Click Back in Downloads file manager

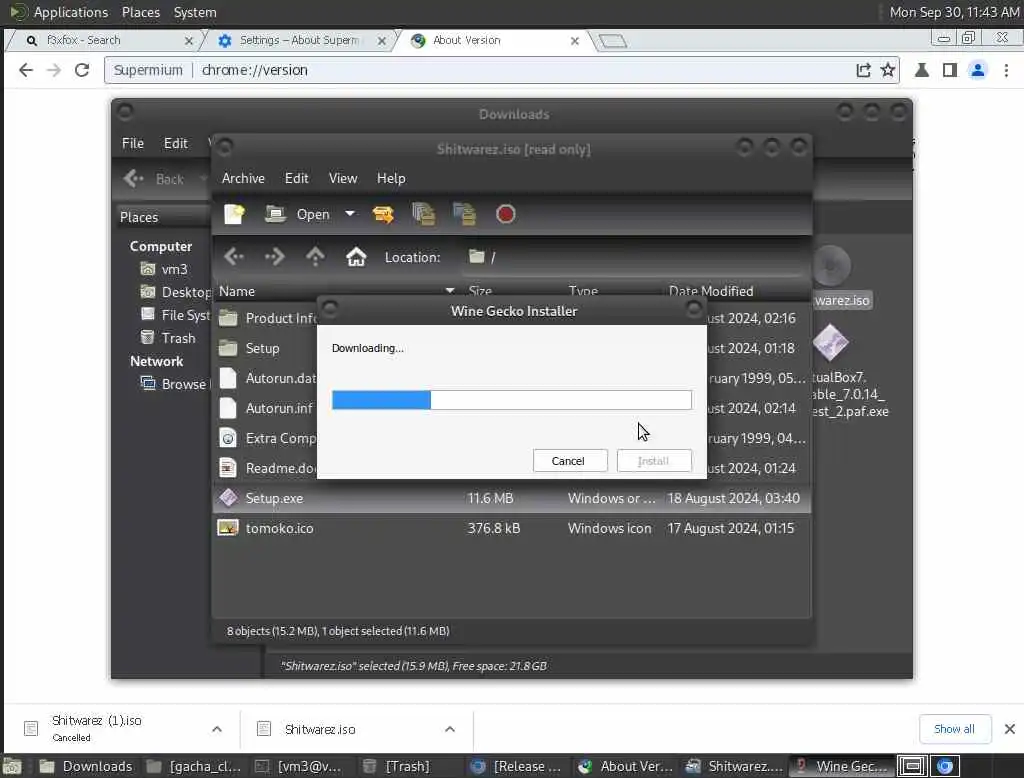[155, 178]
